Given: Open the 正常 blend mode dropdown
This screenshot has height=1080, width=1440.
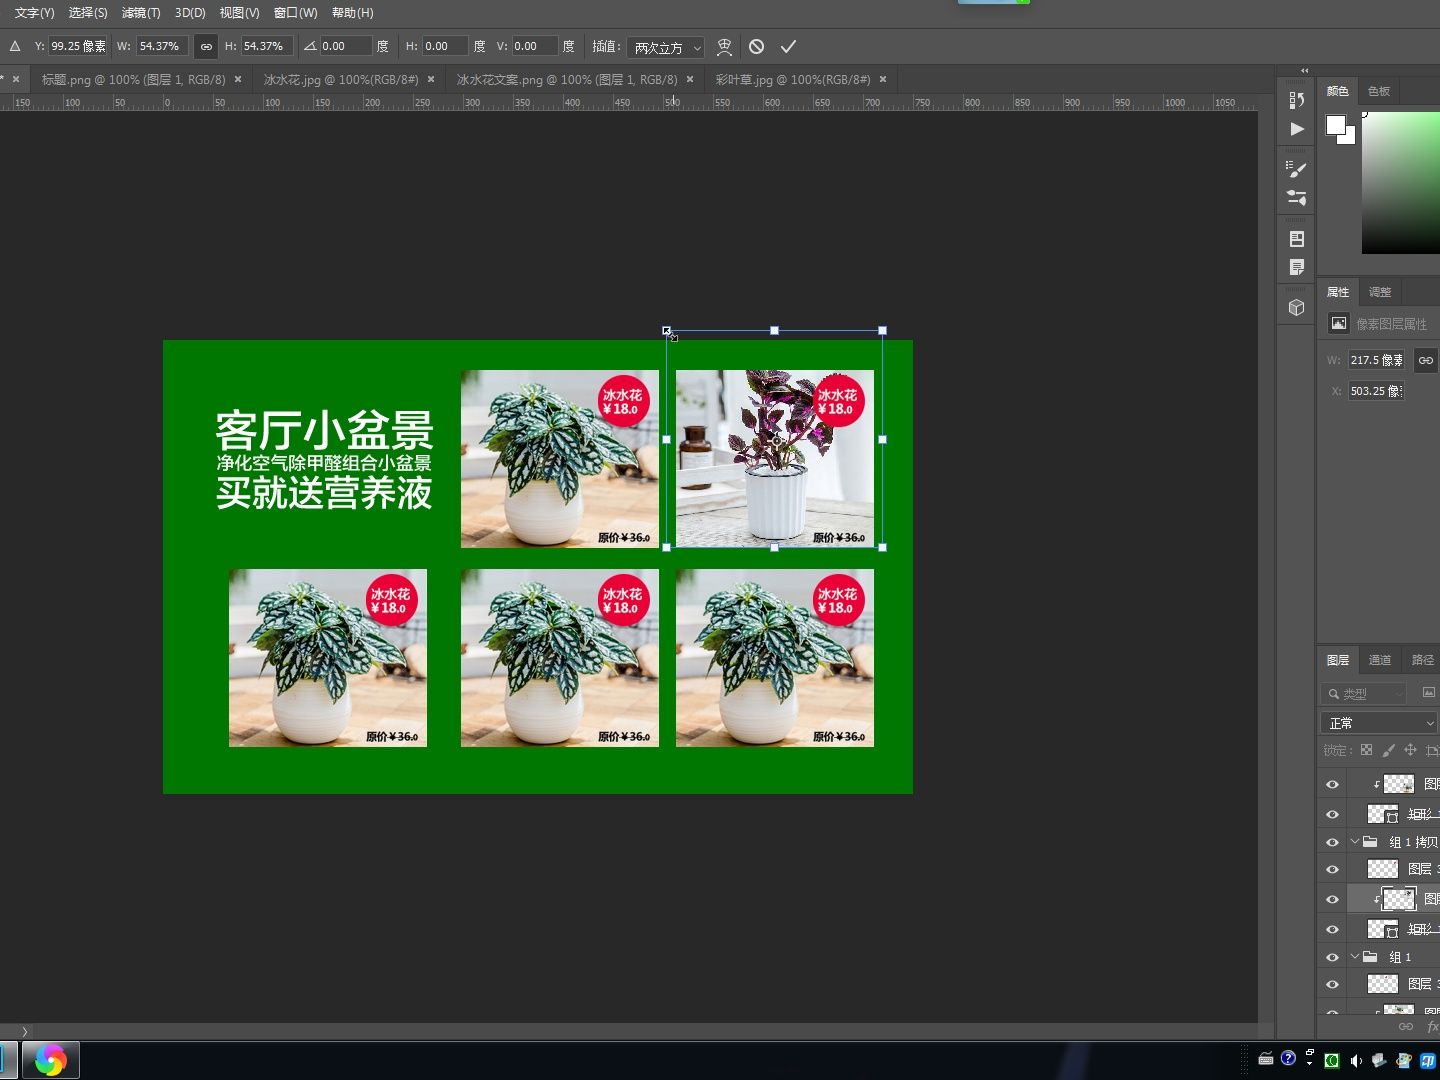Looking at the screenshot, I should pyautogui.click(x=1377, y=722).
